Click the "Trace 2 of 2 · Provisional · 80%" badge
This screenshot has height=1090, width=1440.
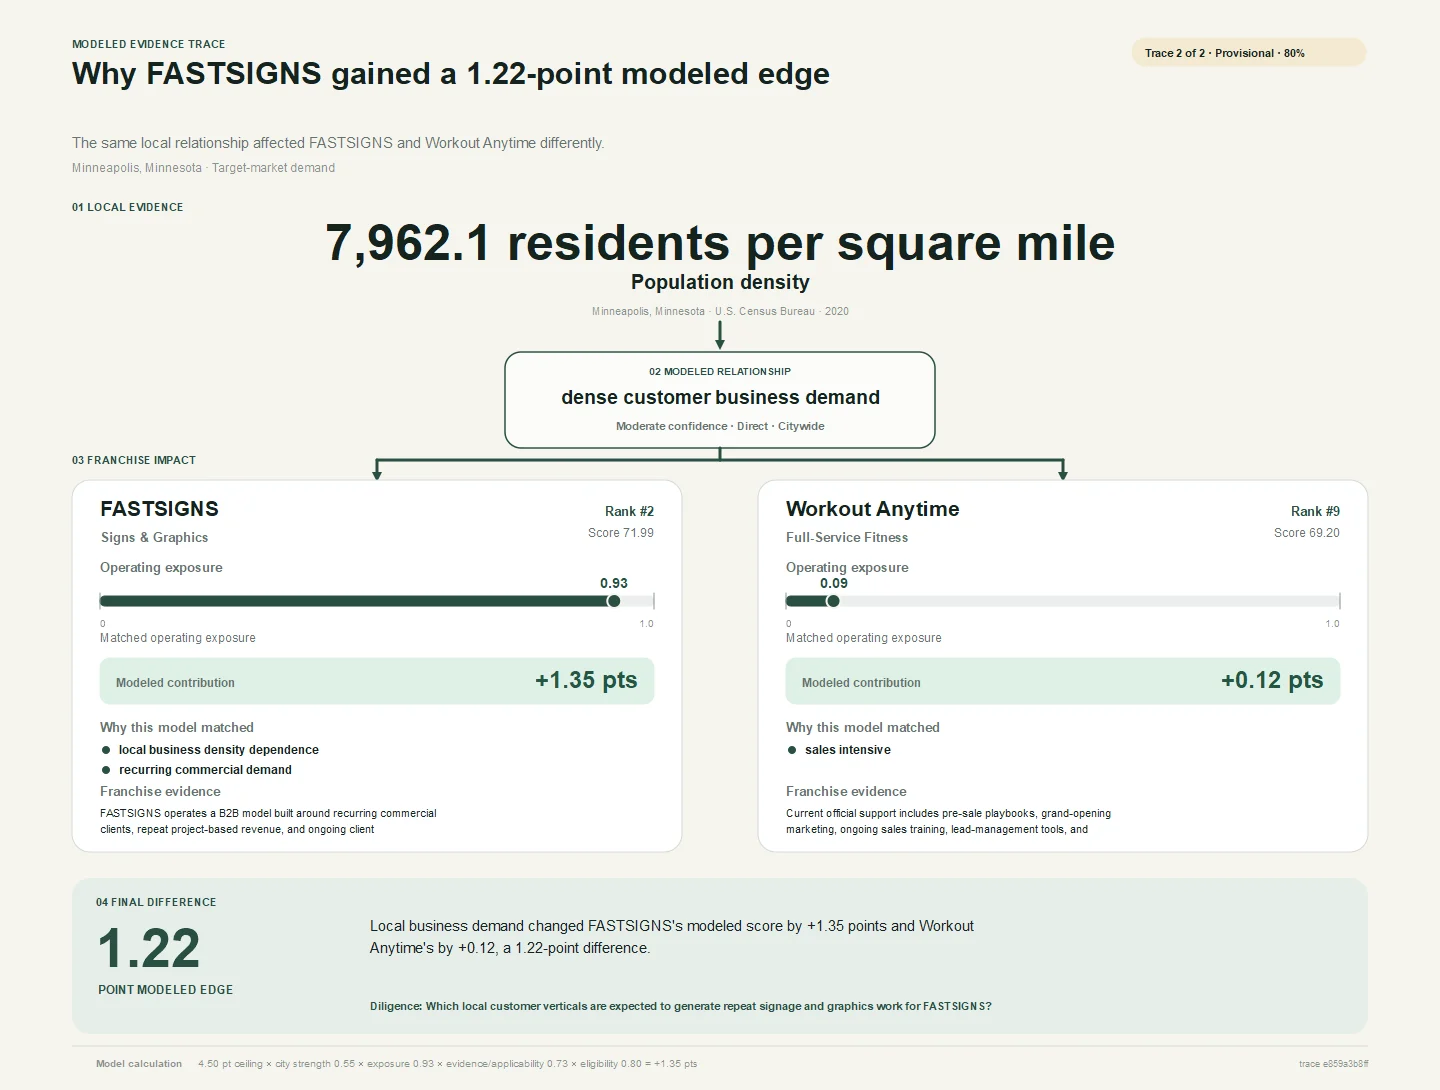(x=1249, y=53)
